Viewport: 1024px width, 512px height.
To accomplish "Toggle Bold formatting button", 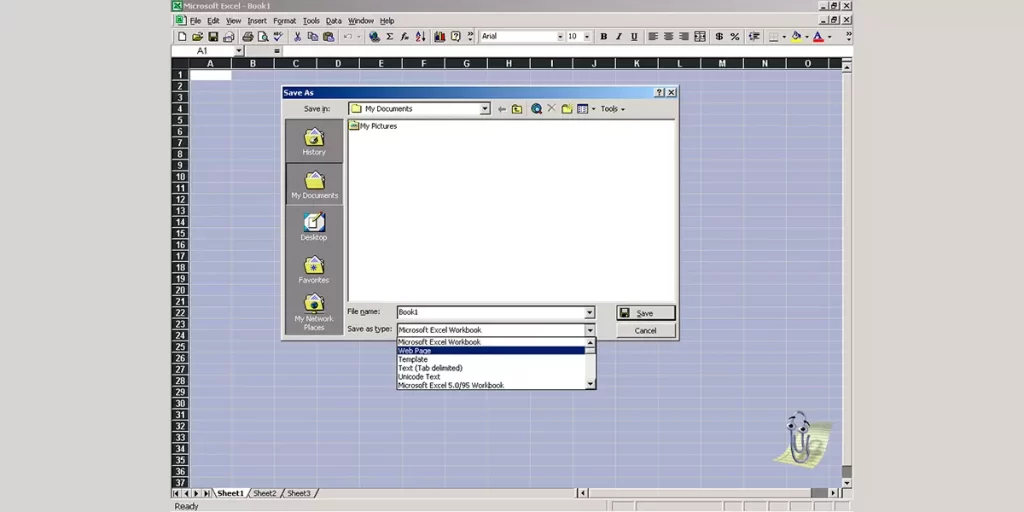I will click(603, 37).
